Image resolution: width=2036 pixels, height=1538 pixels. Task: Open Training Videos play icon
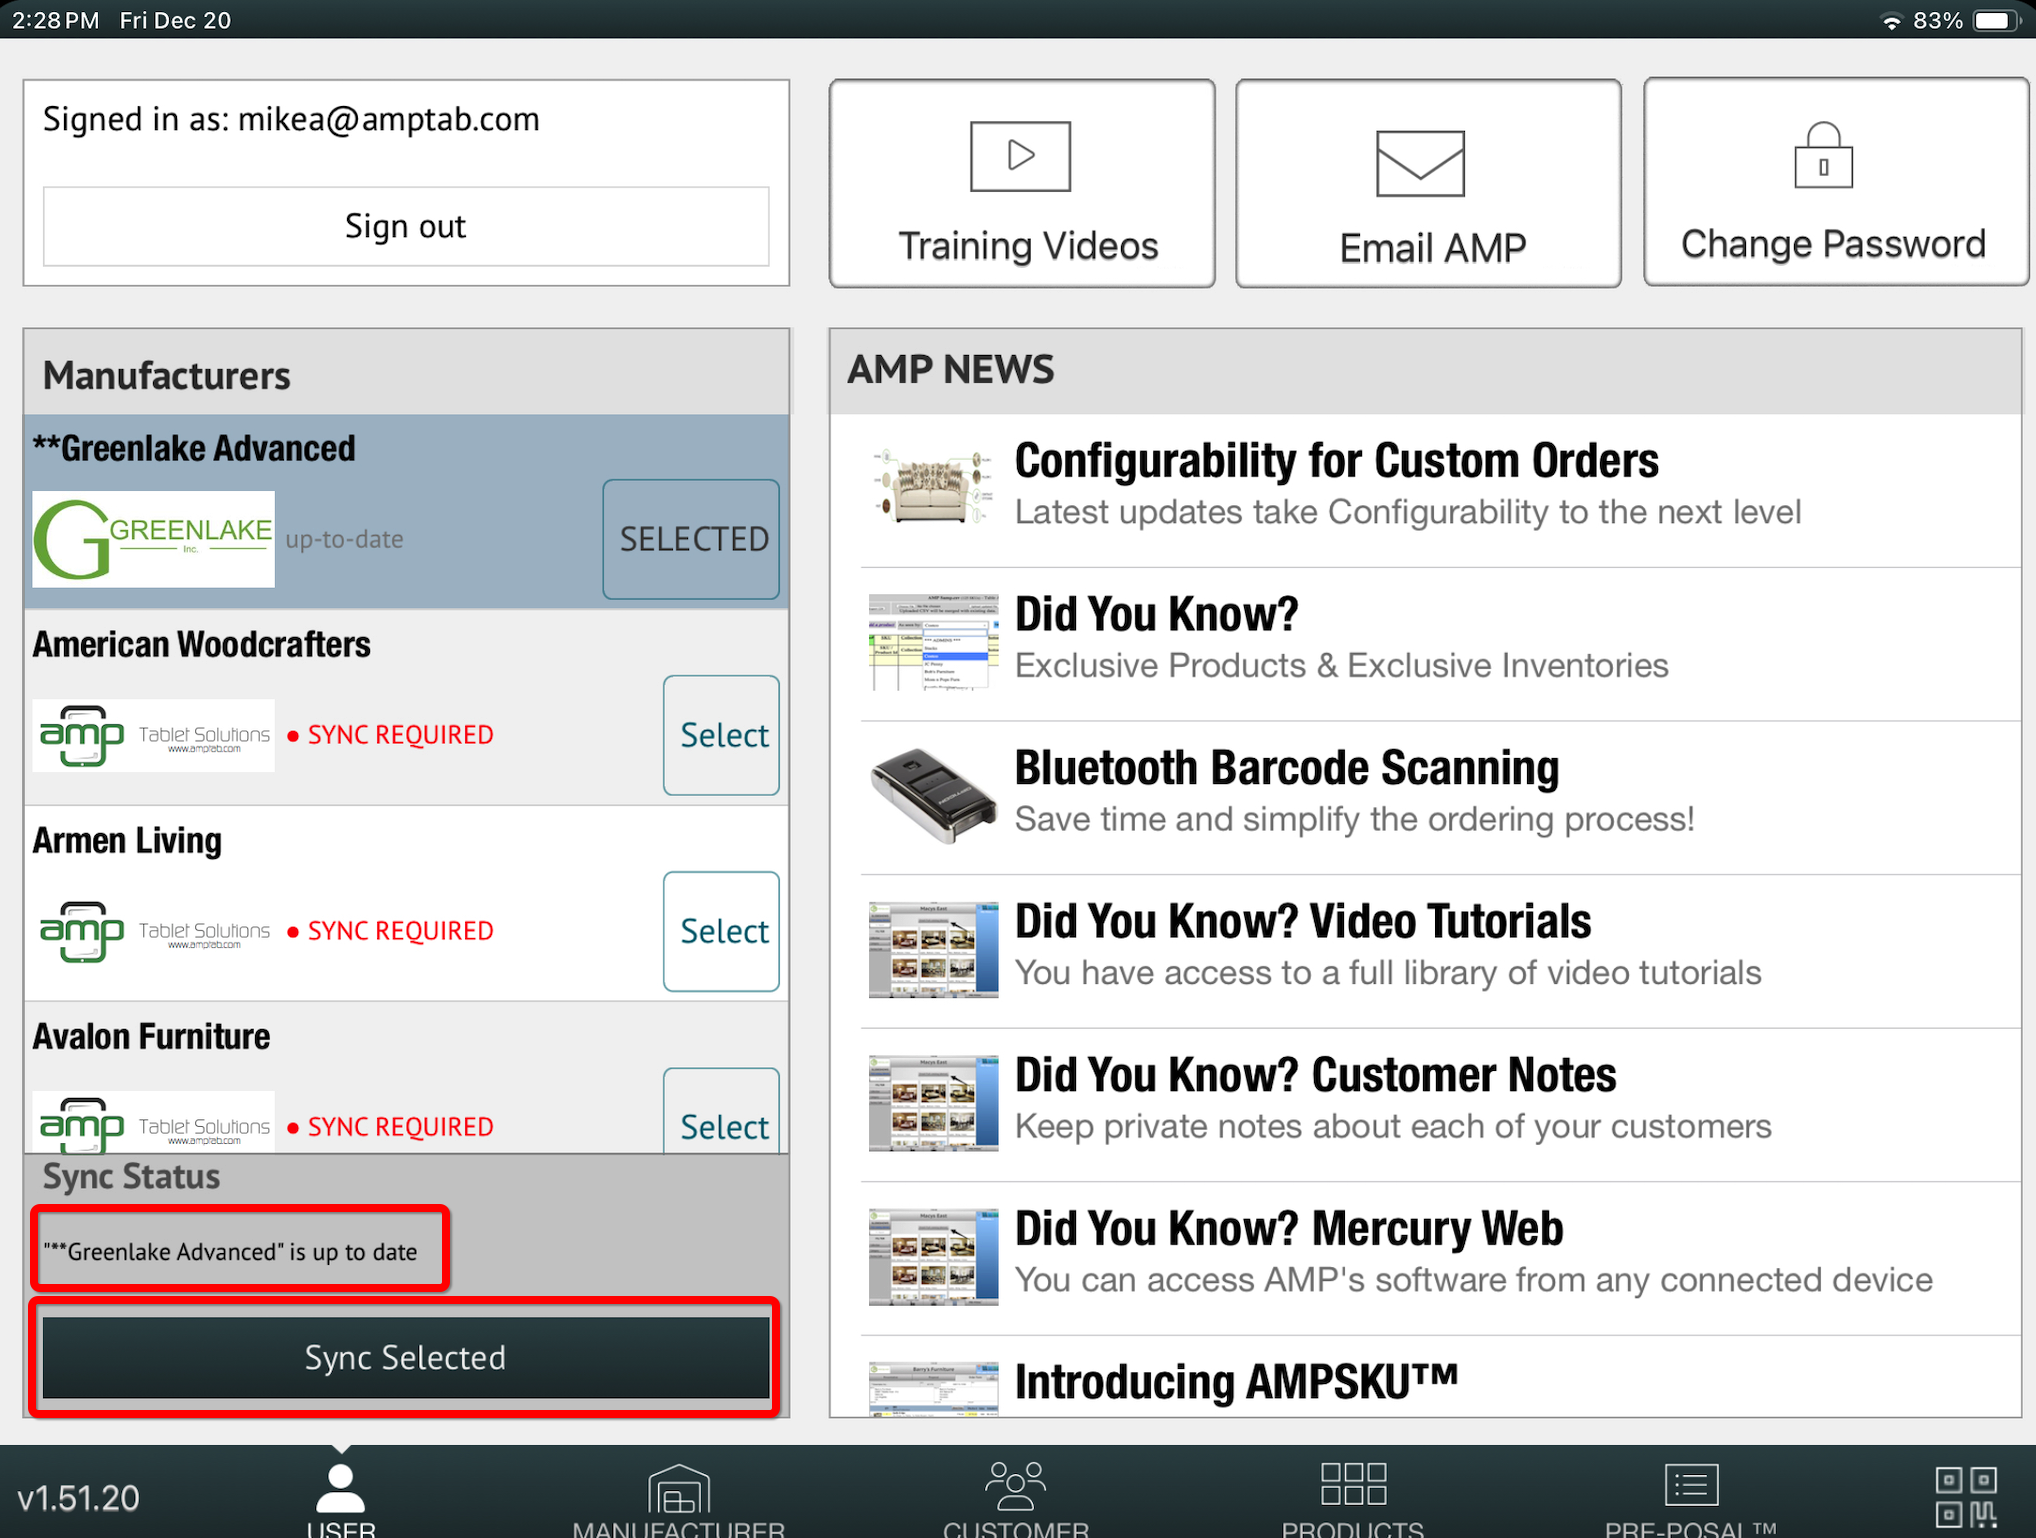pos(1020,156)
